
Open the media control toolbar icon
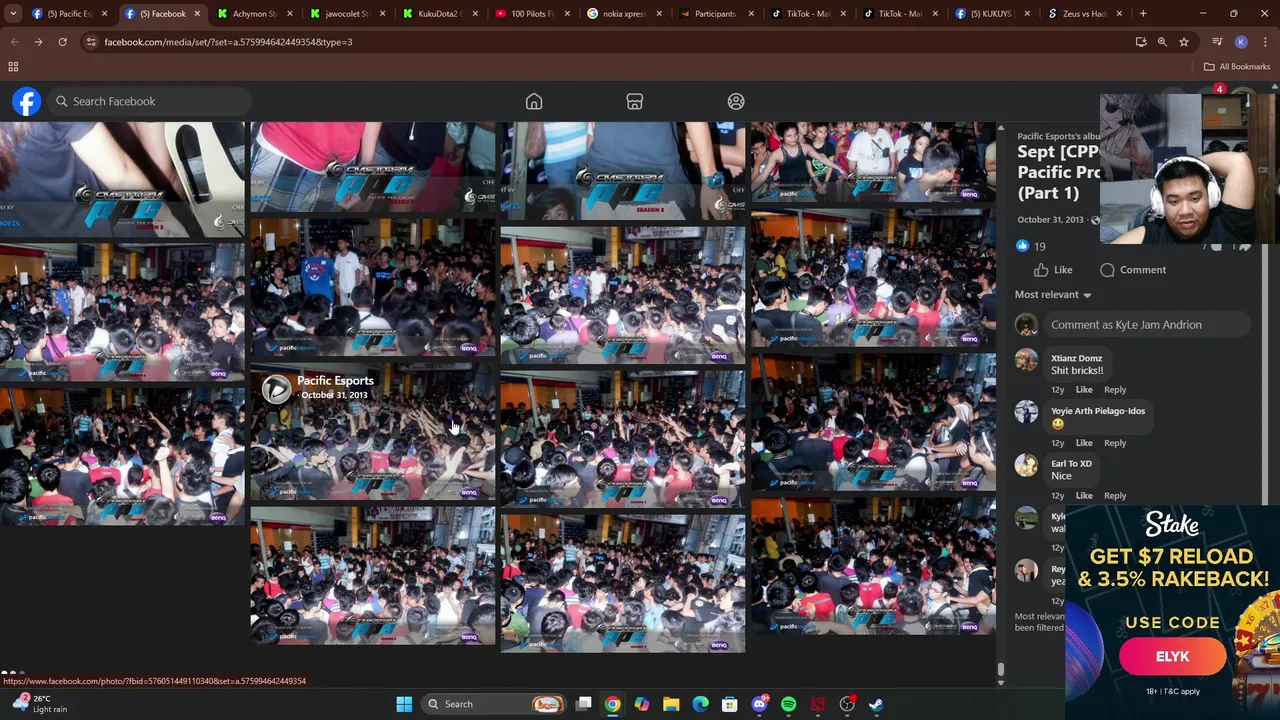tap(1217, 42)
